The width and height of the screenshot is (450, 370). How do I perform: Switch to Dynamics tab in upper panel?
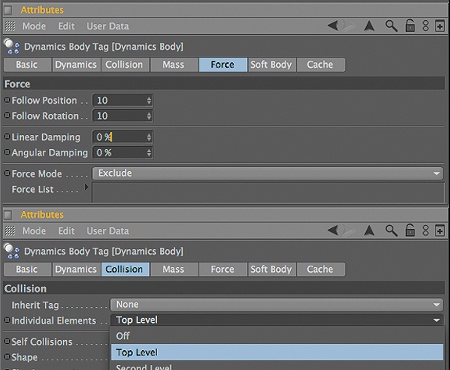point(76,65)
